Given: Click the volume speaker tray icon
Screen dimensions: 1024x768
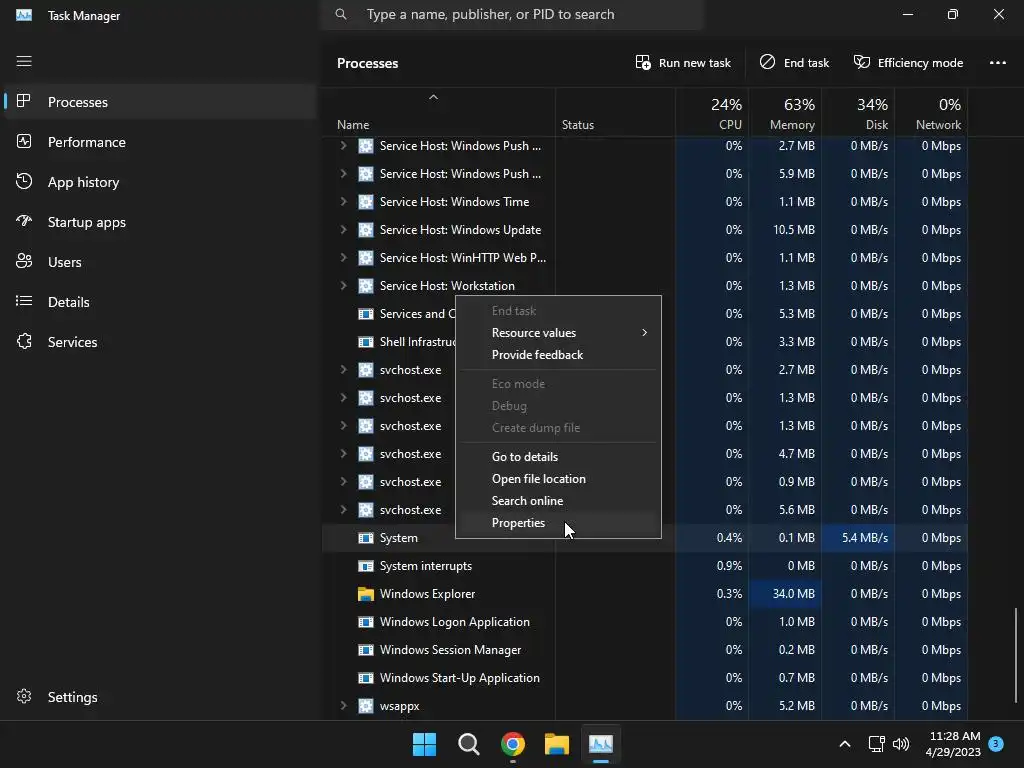Looking at the screenshot, I should click(x=901, y=744).
